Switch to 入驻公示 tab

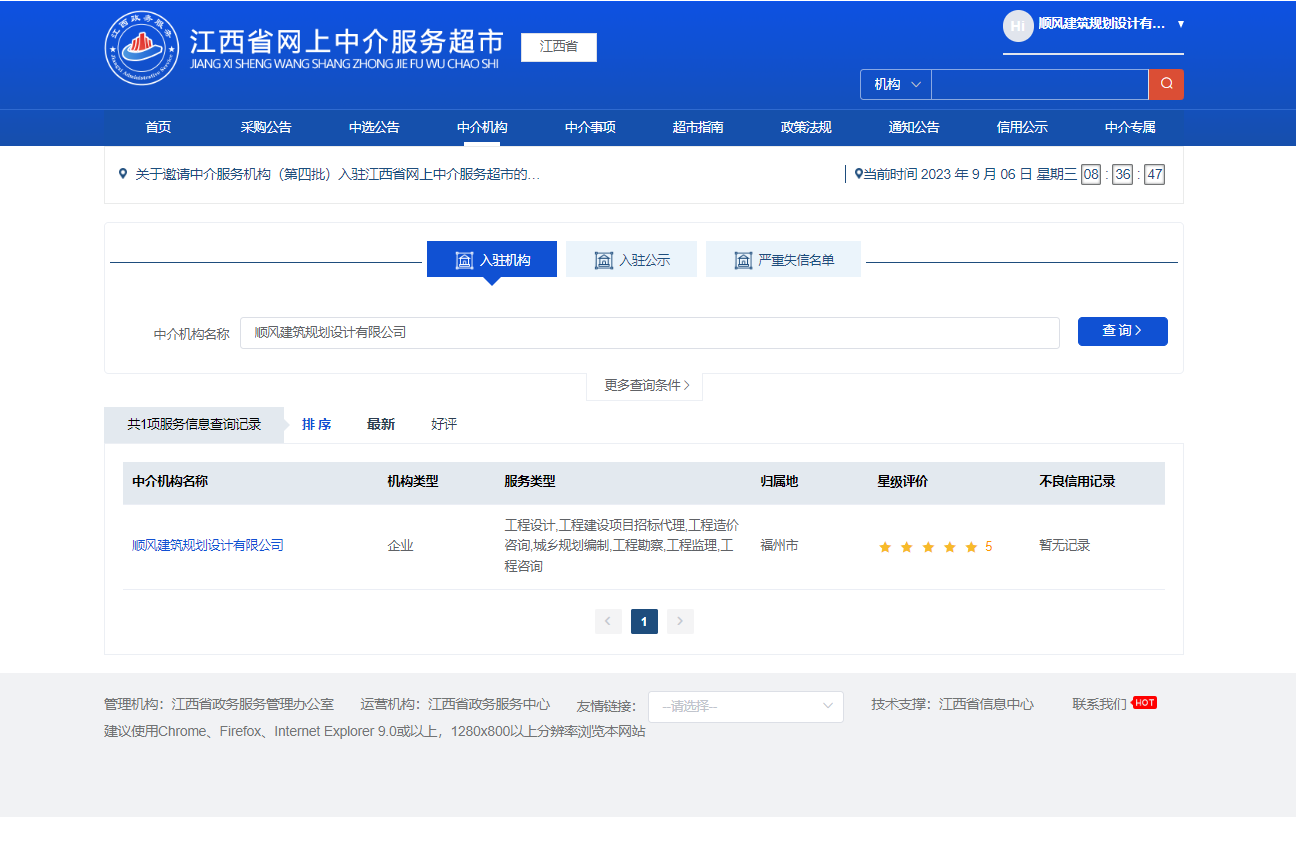click(631, 259)
